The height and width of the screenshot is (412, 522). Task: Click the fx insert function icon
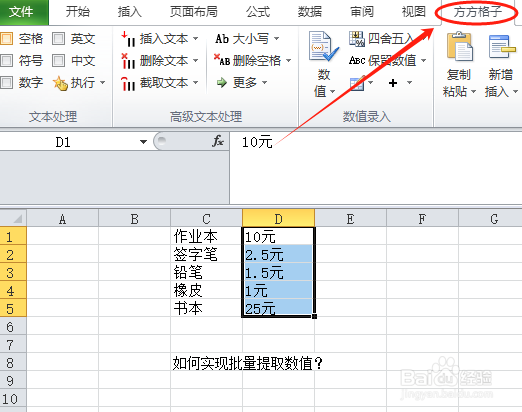[x=218, y=141]
